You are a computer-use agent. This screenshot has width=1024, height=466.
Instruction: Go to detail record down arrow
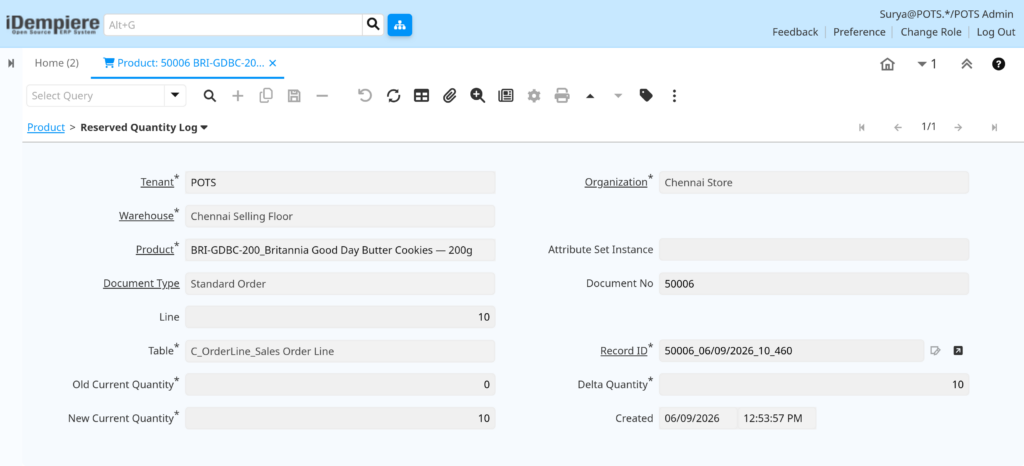click(x=618, y=96)
